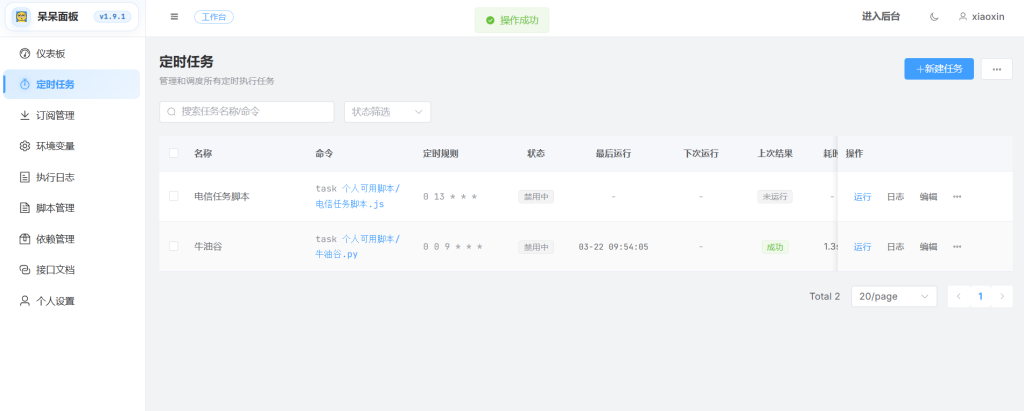The width and height of the screenshot is (1024, 411).
Task: Open the 20/page page size dropdown
Action: 893,297
